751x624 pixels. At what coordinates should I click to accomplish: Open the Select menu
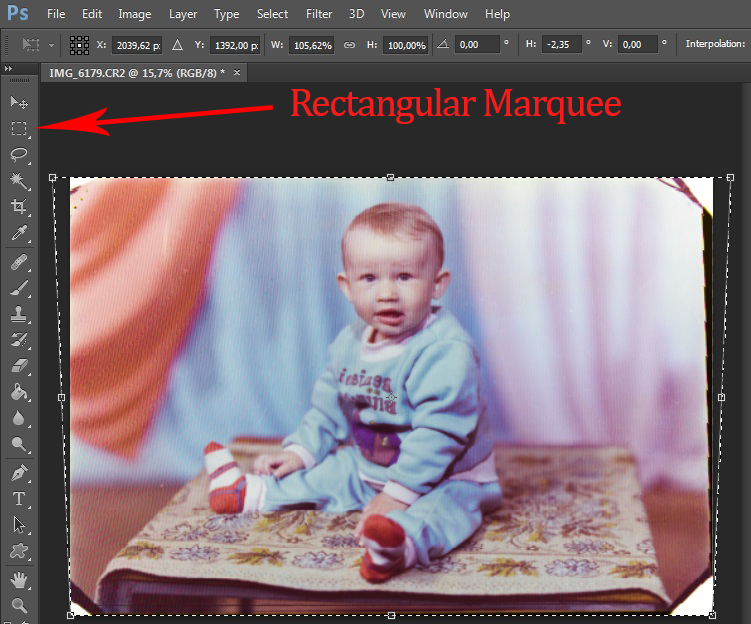(272, 14)
